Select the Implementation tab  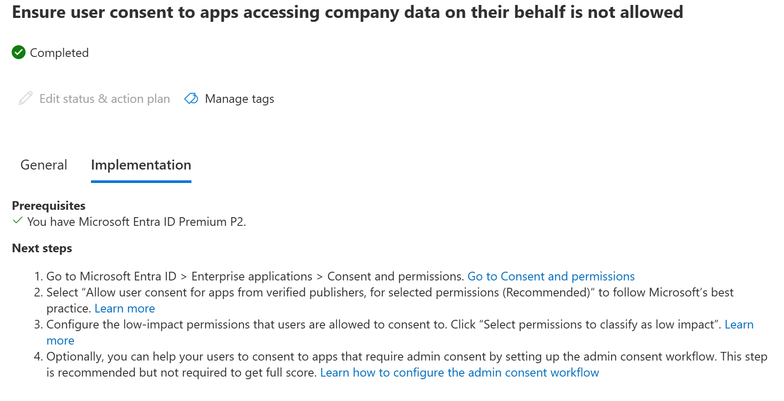141,165
